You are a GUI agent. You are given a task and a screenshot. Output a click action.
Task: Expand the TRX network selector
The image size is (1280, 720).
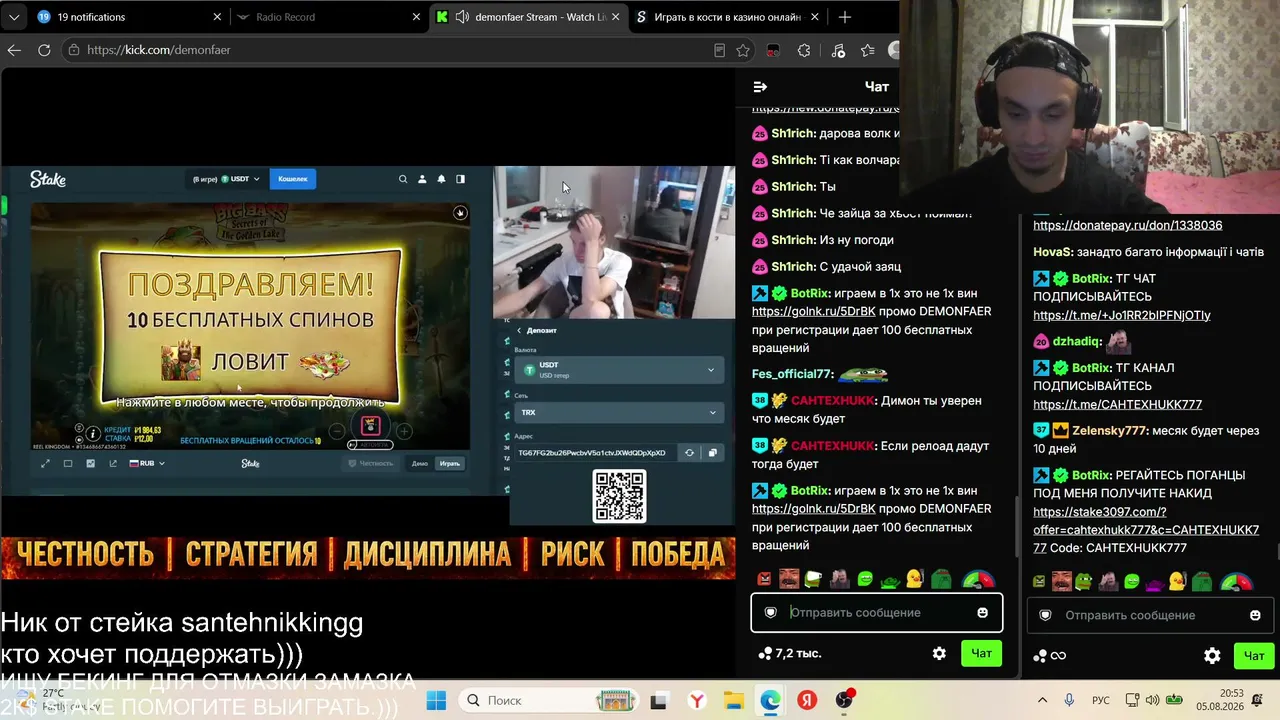[618, 412]
